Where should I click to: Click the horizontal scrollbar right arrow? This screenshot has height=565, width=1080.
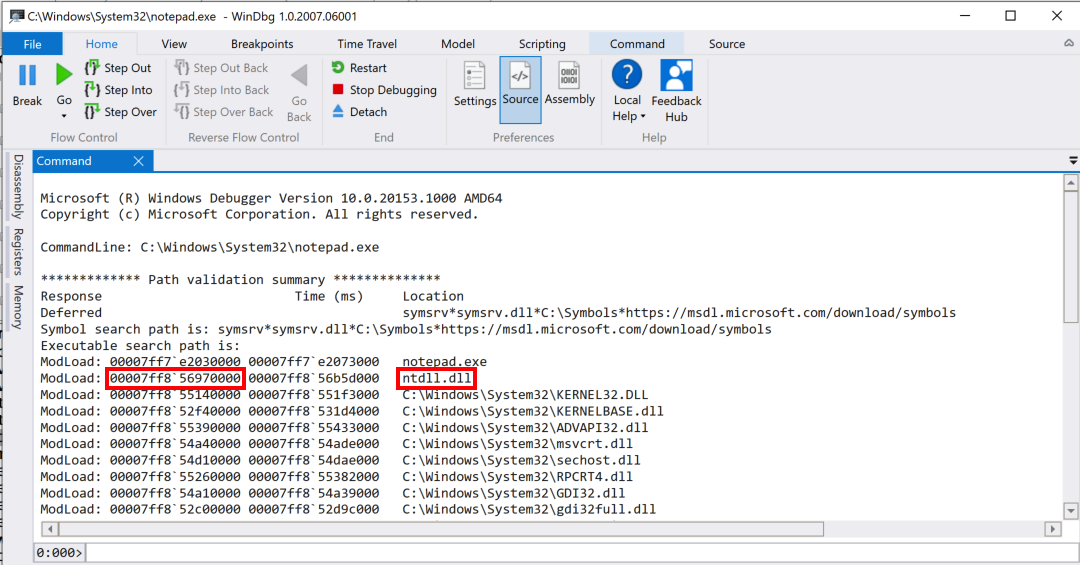1052,529
